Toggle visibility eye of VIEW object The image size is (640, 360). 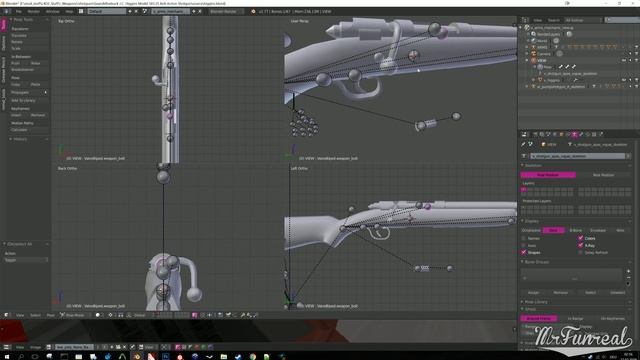click(x=624, y=60)
